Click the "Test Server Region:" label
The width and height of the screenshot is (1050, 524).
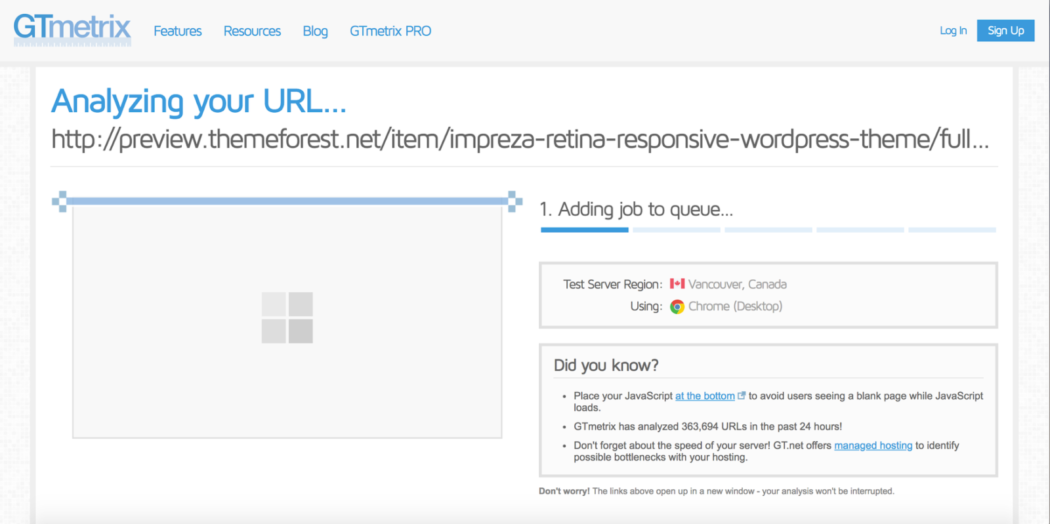(x=613, y=284)
